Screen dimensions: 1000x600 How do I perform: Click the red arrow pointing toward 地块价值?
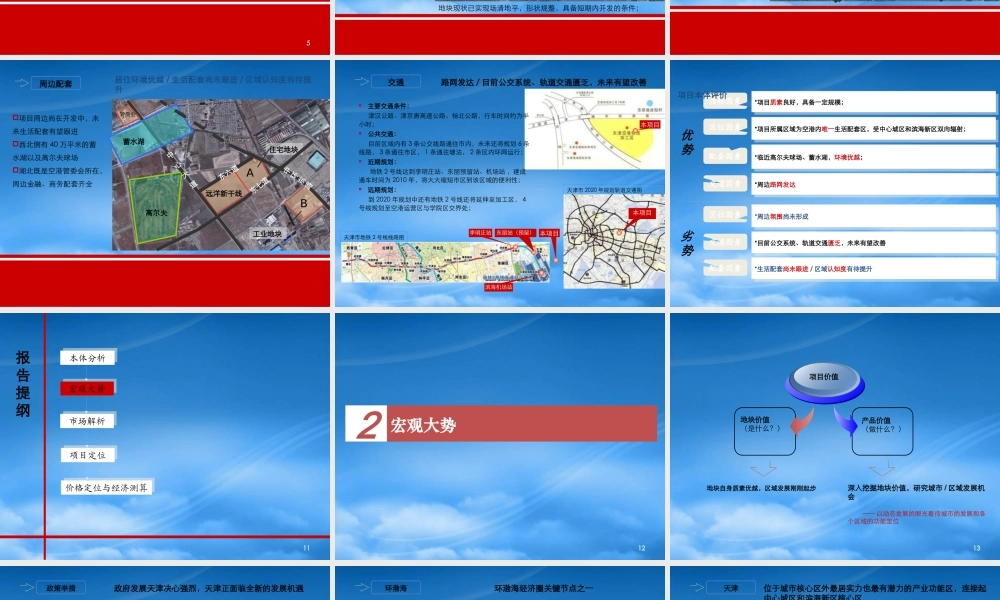coord(802,422)
